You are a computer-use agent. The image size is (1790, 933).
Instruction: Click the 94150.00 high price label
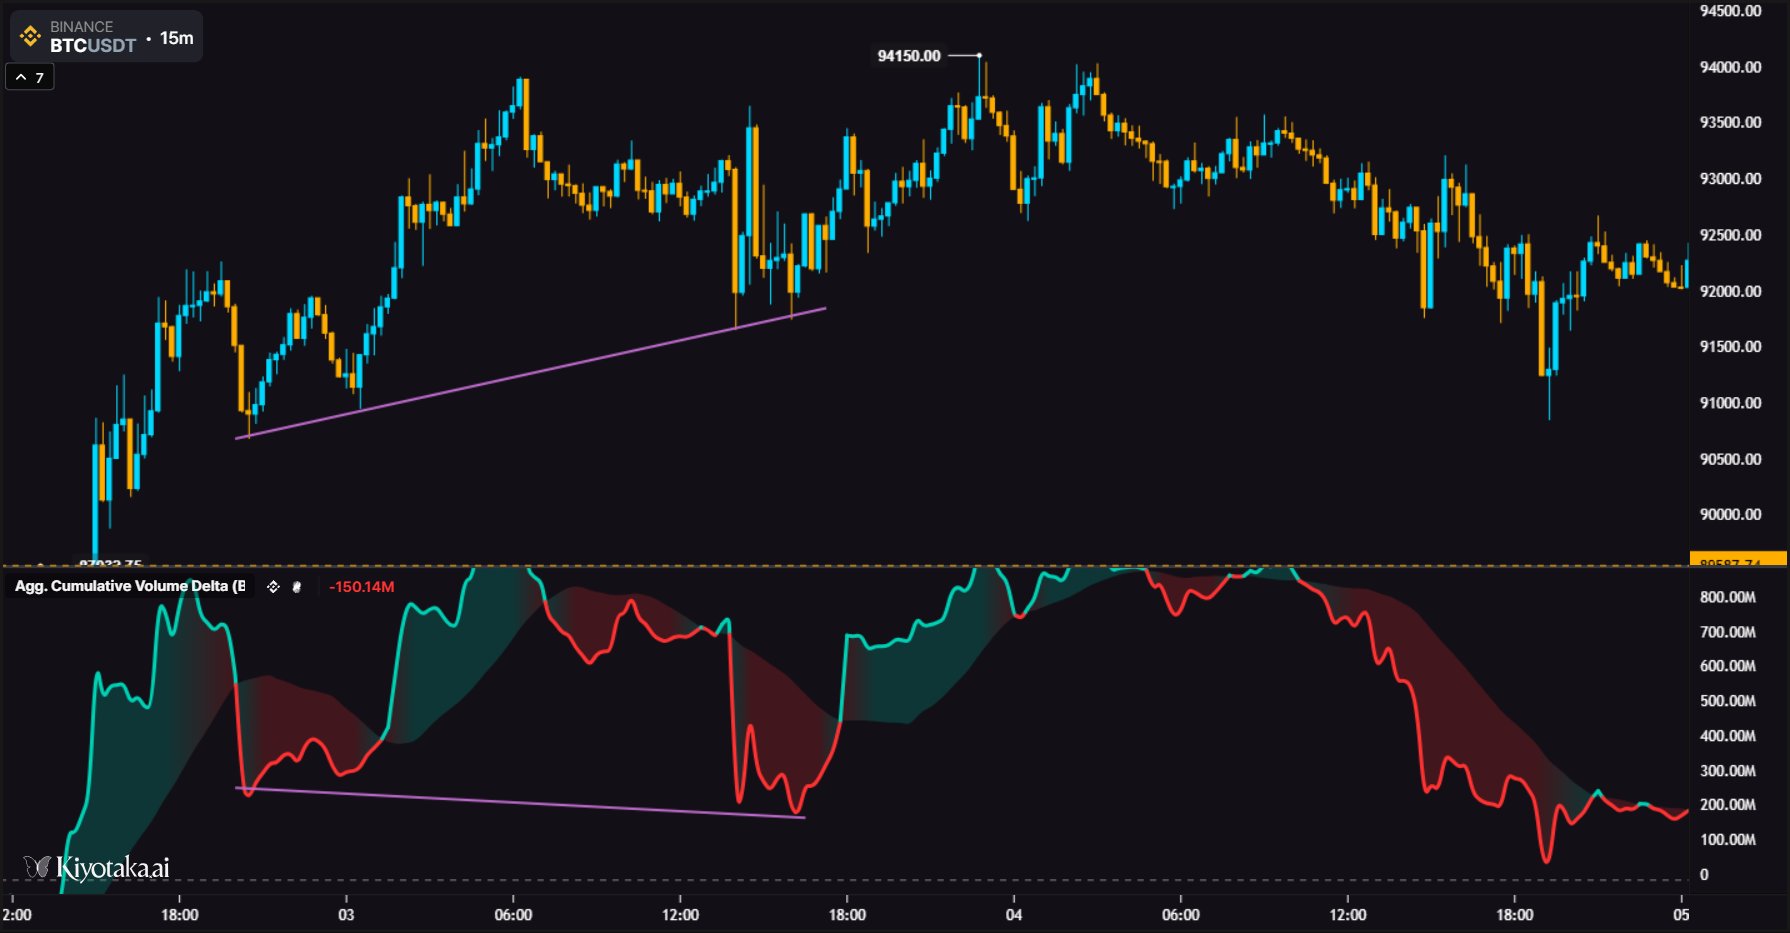pos(909,56)
